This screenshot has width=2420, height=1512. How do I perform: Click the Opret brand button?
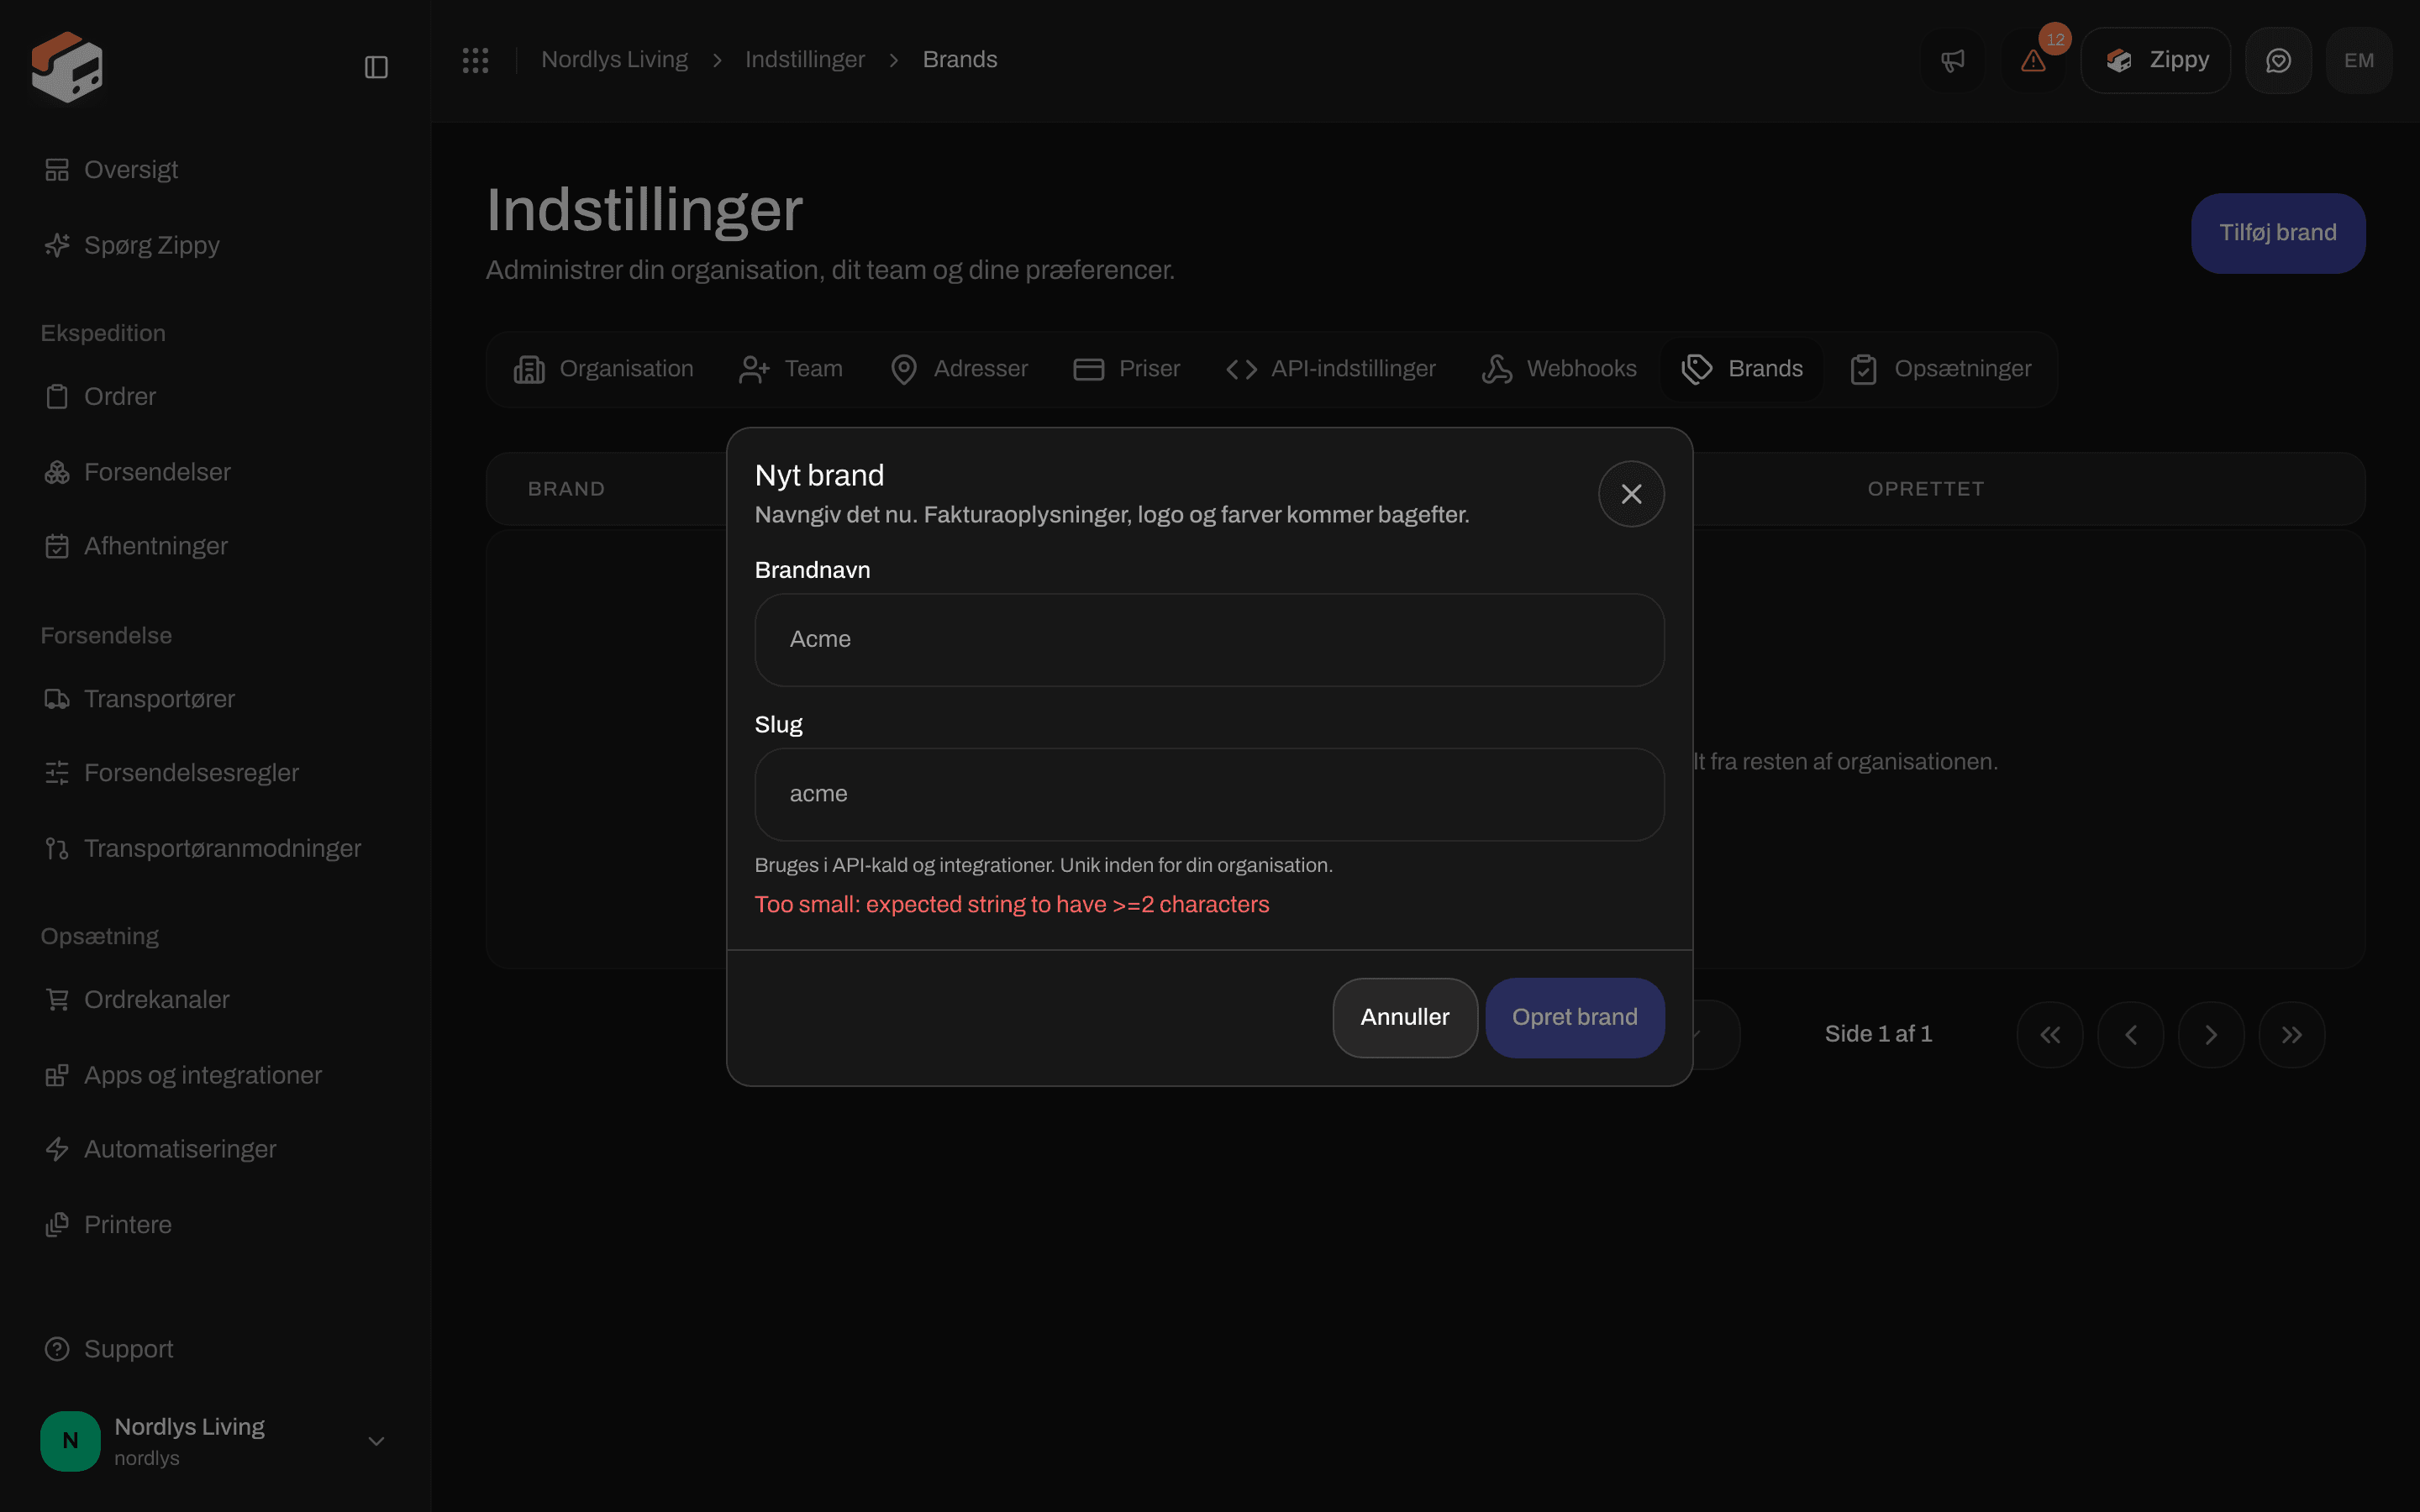coord(1575,1018)
